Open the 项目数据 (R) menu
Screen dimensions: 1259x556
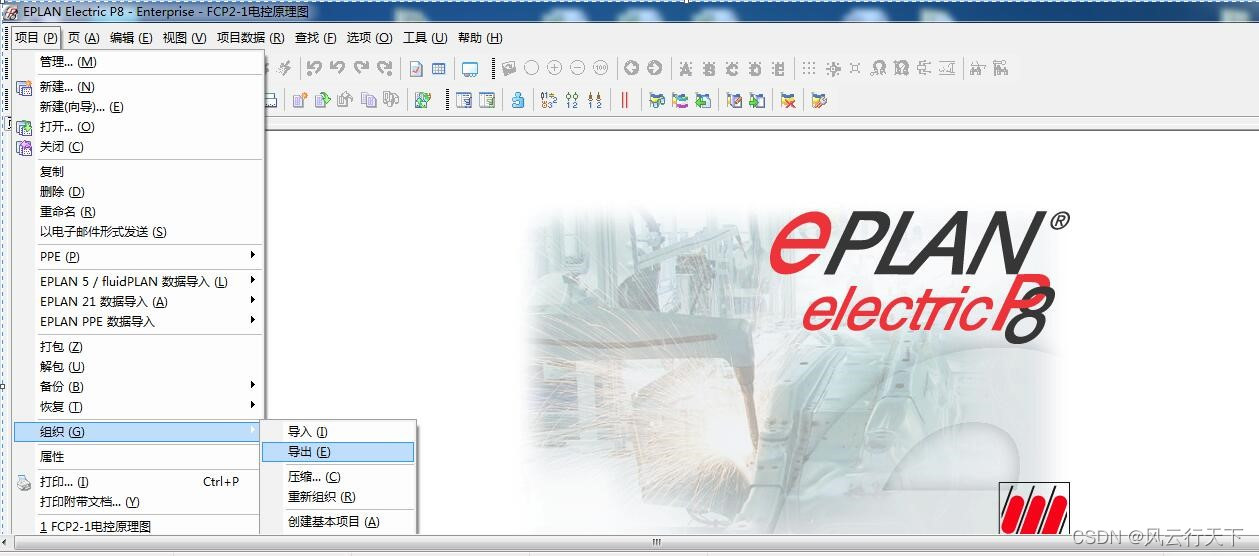[x=250, y=38]
